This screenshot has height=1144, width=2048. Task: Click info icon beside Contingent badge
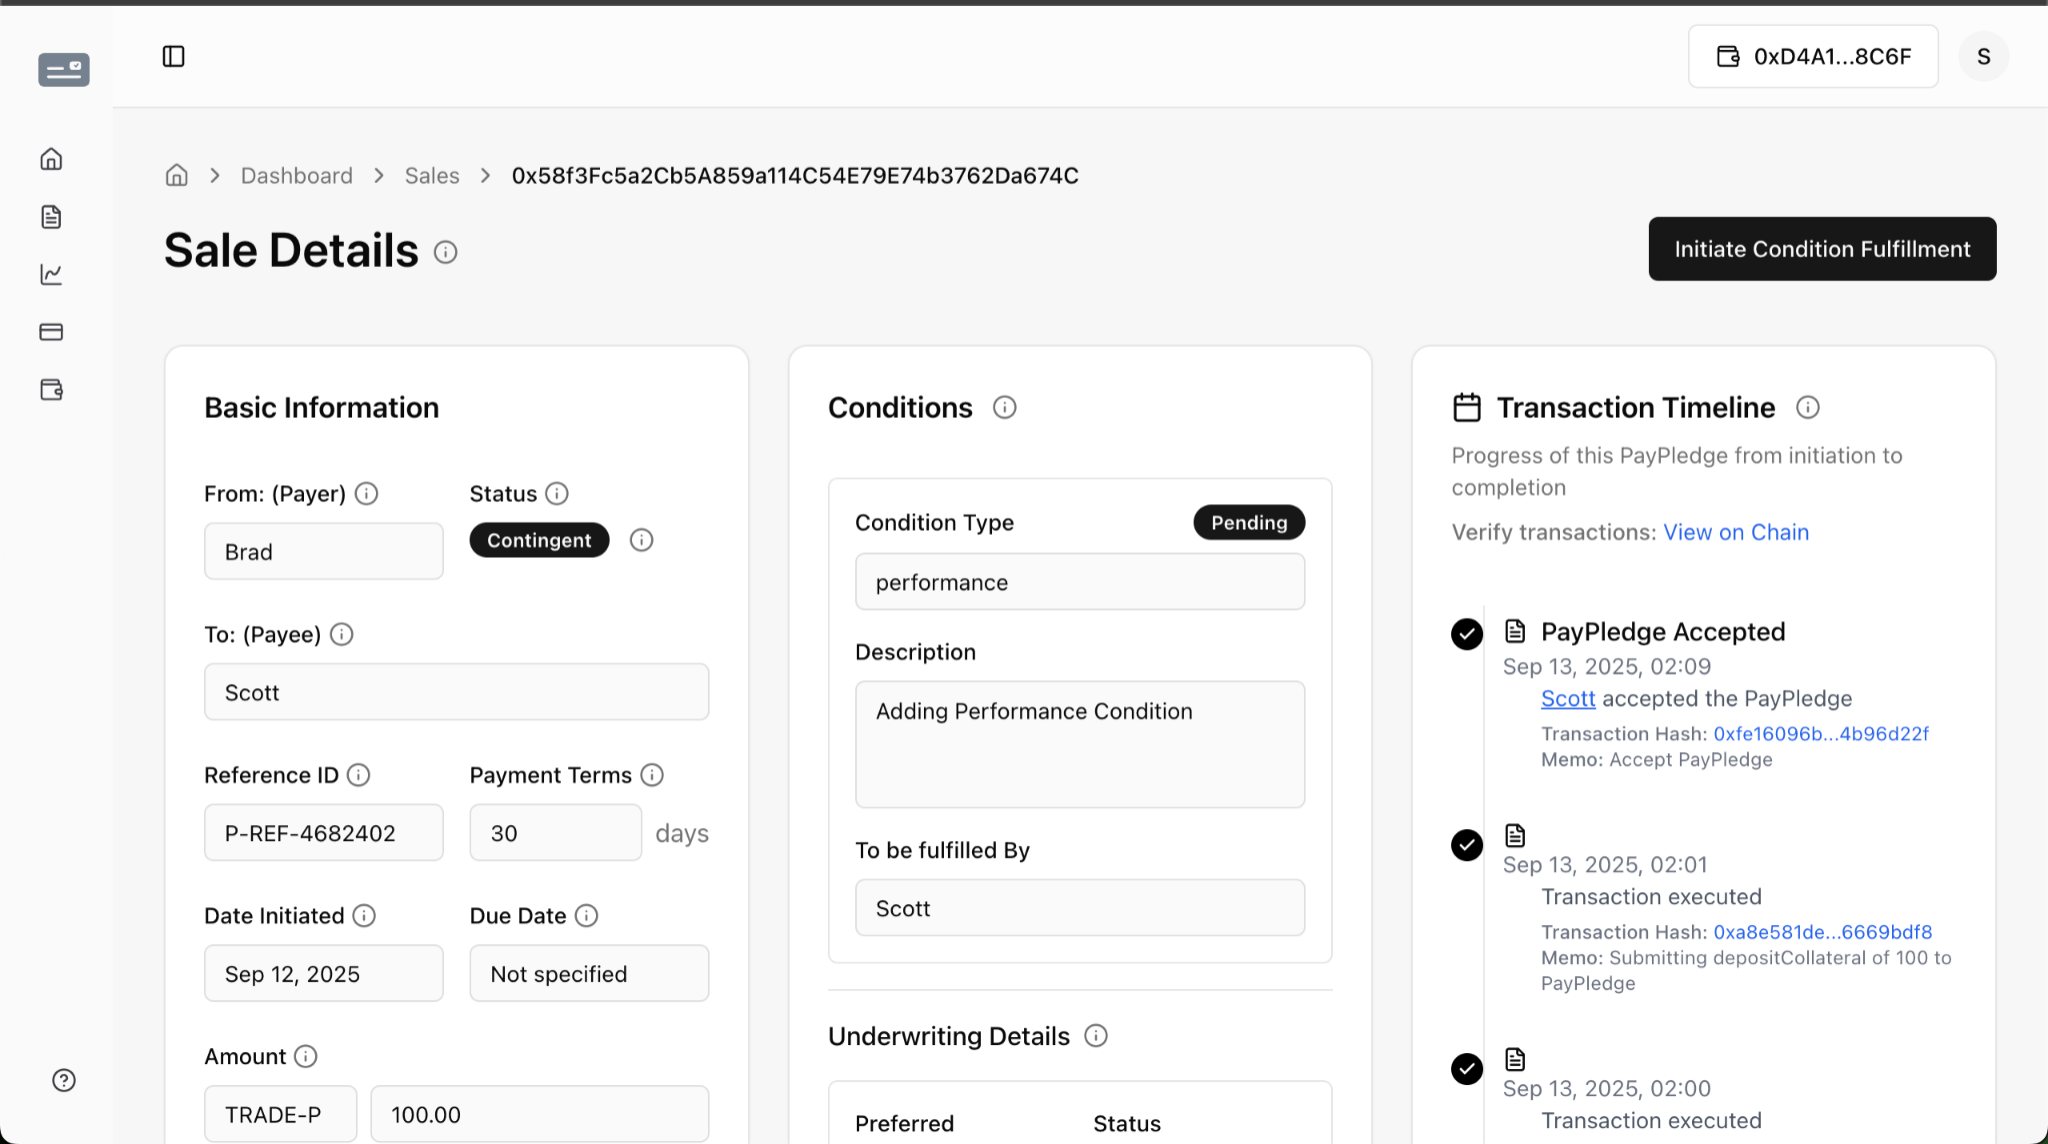click(x=641, y=540)
